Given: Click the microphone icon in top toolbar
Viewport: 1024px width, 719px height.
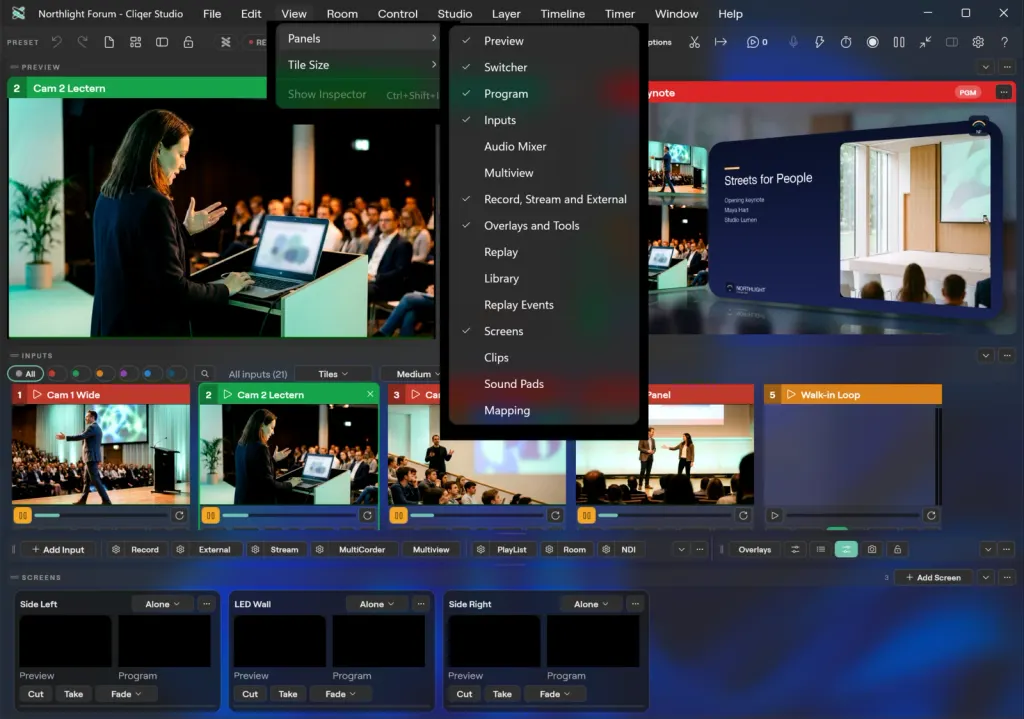Looking at the screenshot, I should [x=793, y=42].
